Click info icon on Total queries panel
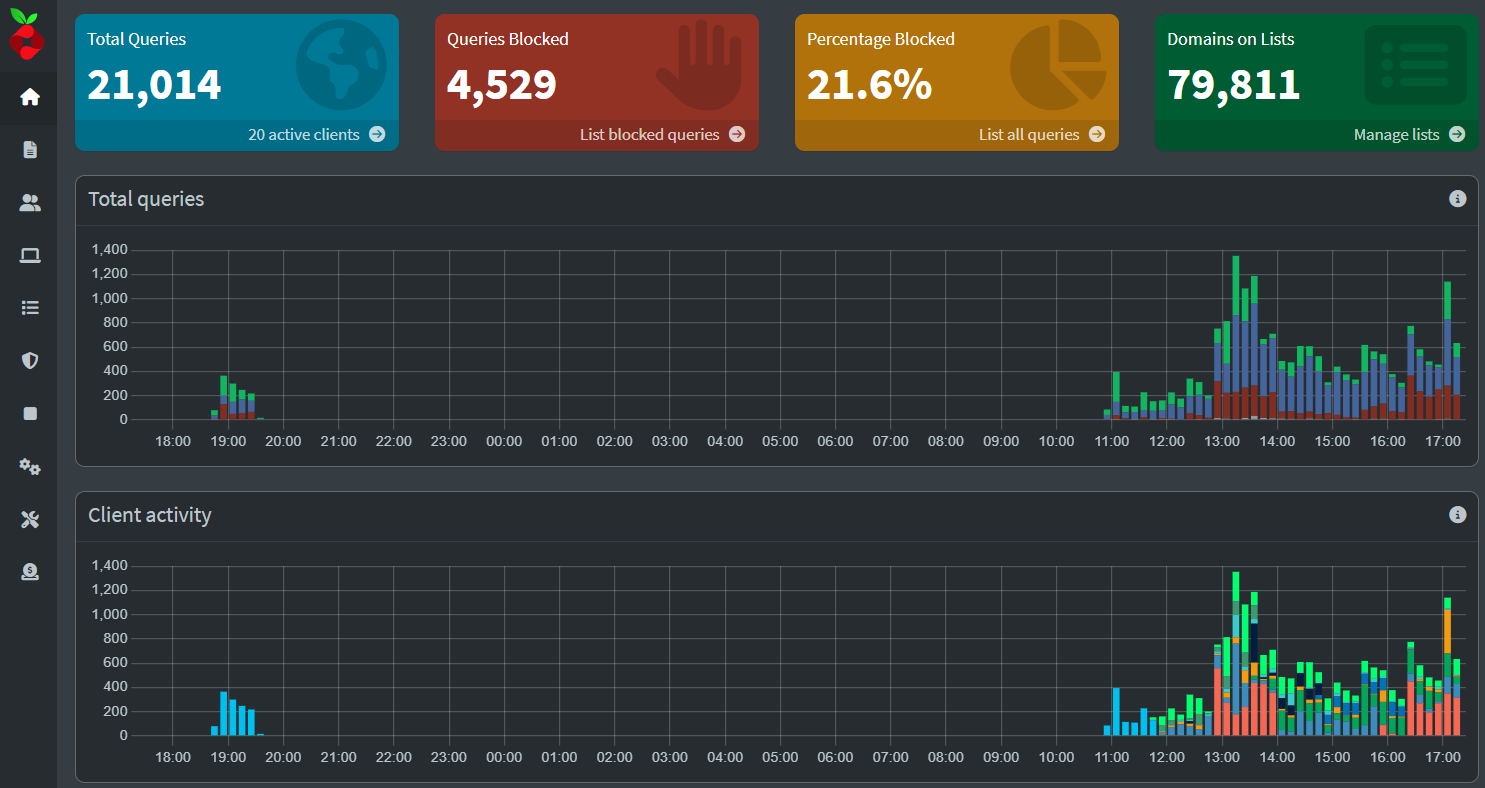1485x788 pixels. point(1457,199)
